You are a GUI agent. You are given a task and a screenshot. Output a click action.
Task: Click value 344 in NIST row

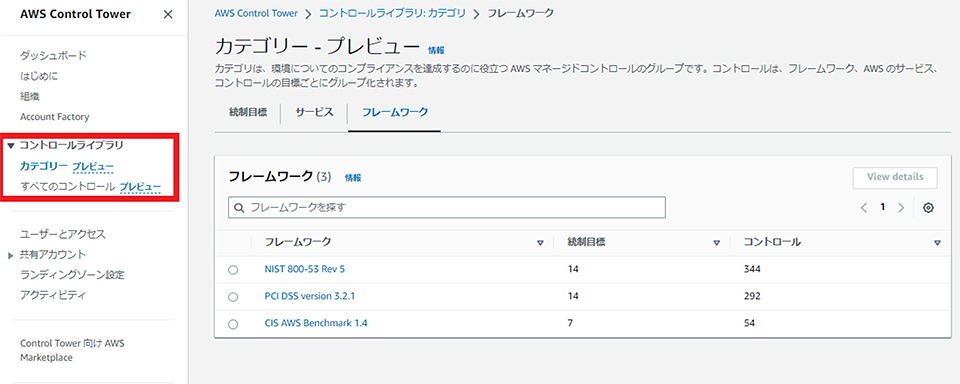coord(752,269)
